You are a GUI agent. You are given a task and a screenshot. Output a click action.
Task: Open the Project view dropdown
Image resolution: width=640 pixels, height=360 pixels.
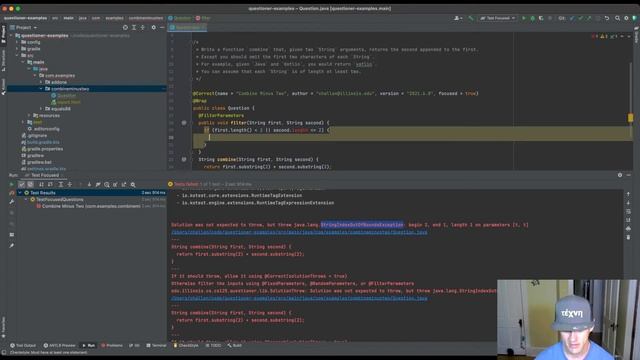[x=24, y=27]
